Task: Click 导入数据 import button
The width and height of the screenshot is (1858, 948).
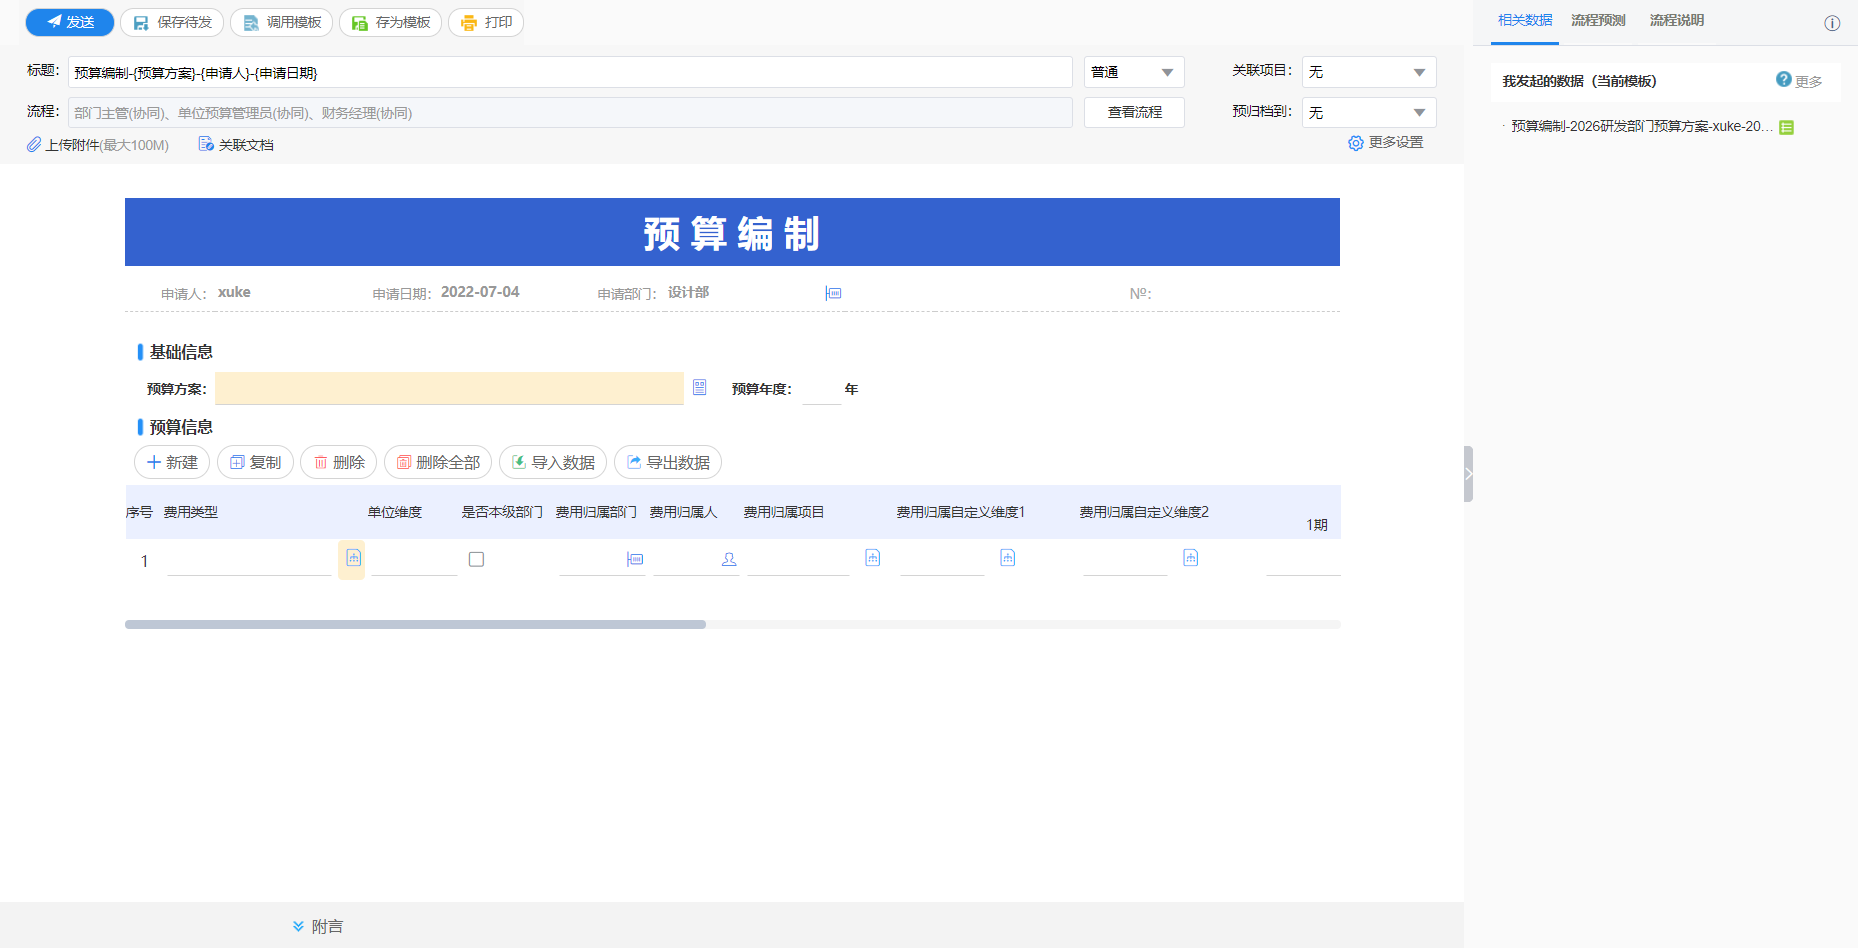Action: coord(553,462)
